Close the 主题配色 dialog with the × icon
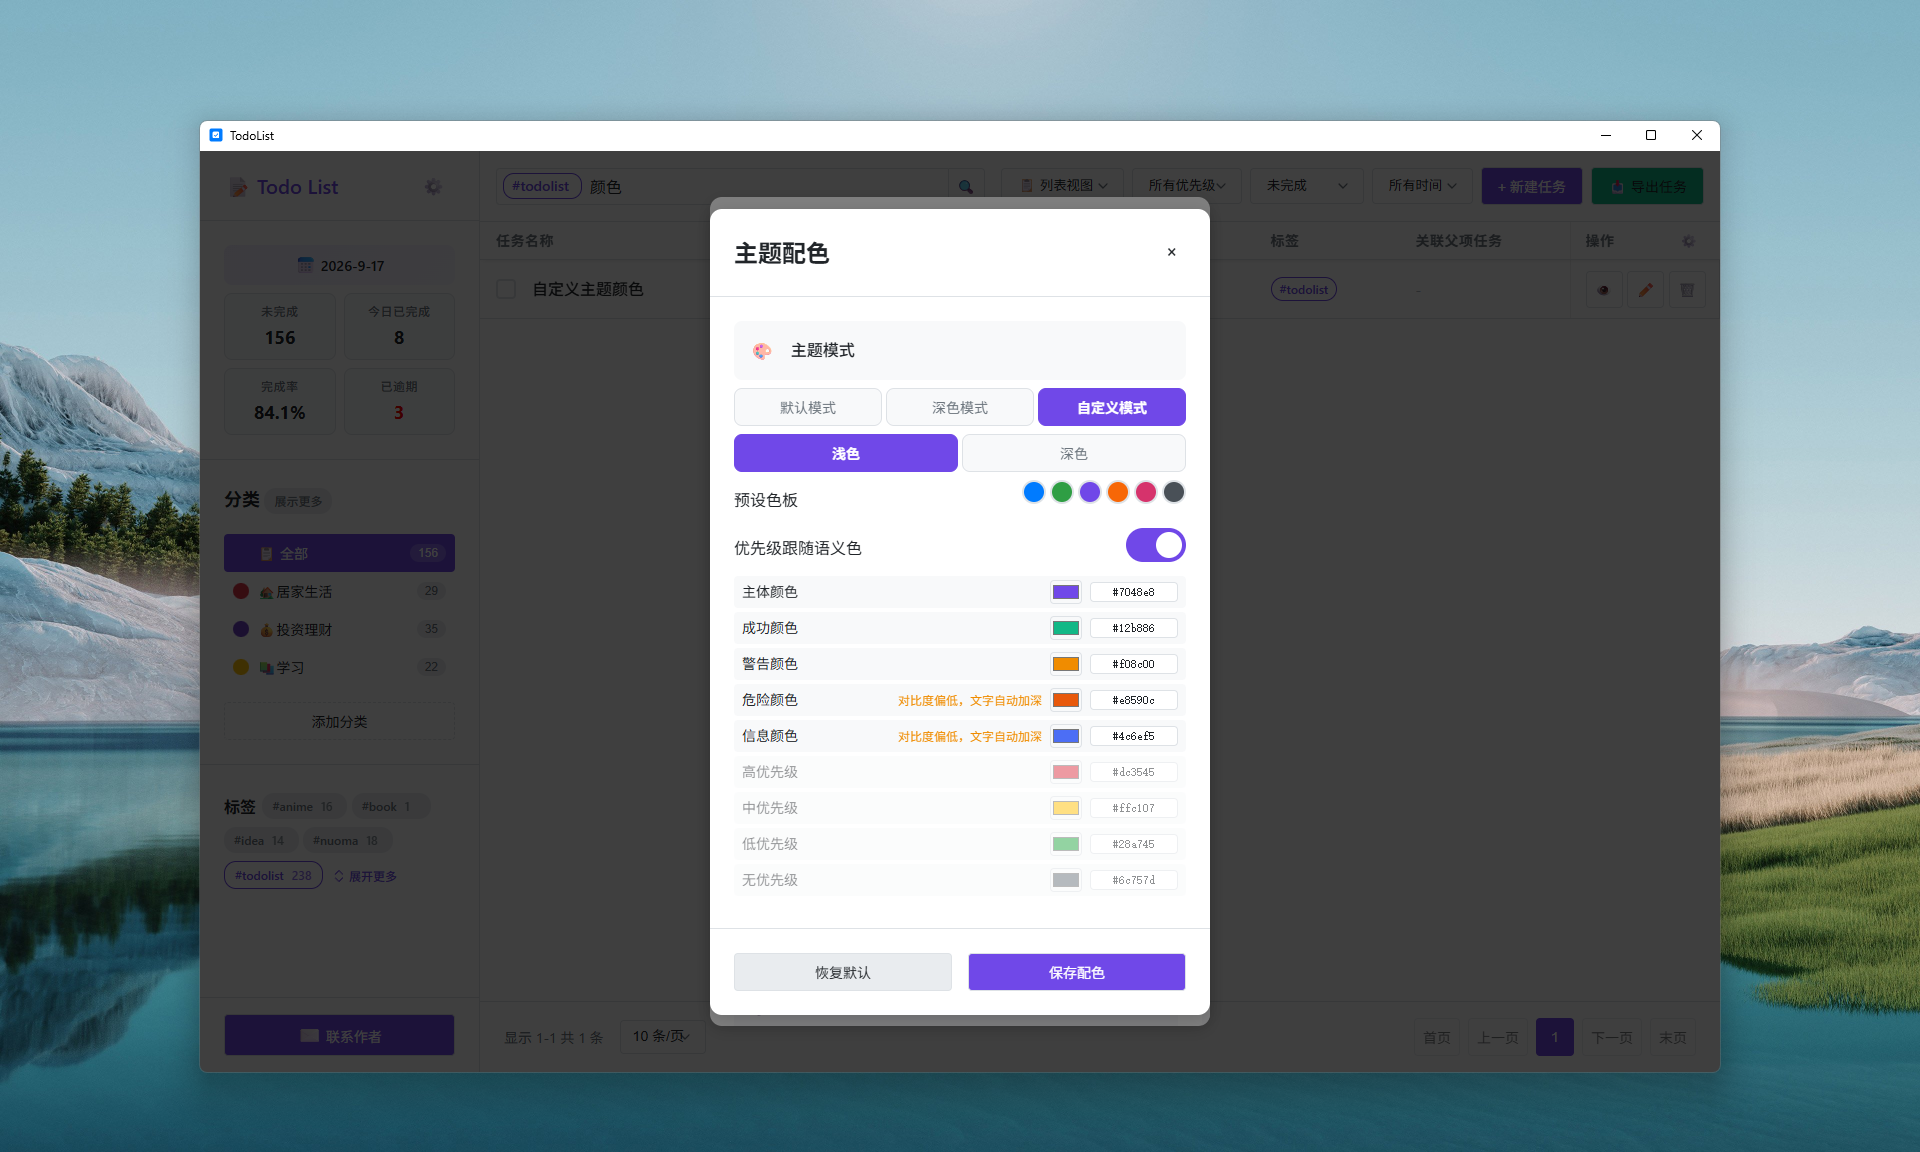Image resolution: width=1920 pixels, height=1152 pixels. tap(1171, 252)
